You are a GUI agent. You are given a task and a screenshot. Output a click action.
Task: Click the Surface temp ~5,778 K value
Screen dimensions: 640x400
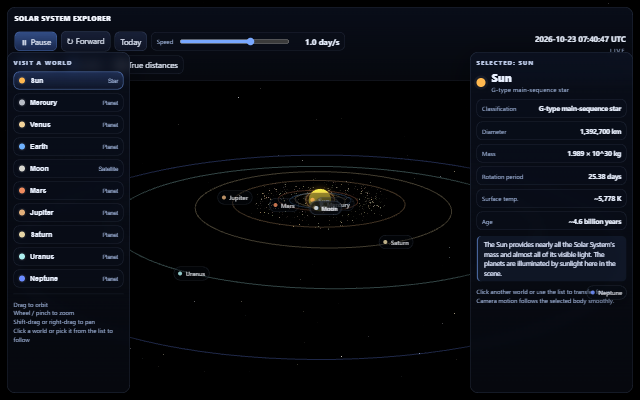click(x=607, y=198)
